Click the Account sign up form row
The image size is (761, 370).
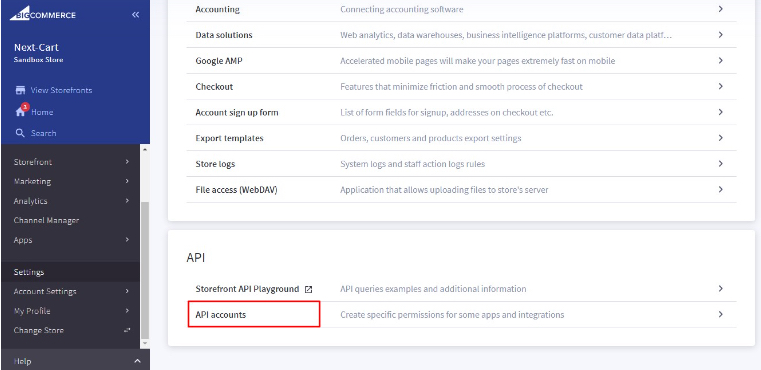point(461,112)
